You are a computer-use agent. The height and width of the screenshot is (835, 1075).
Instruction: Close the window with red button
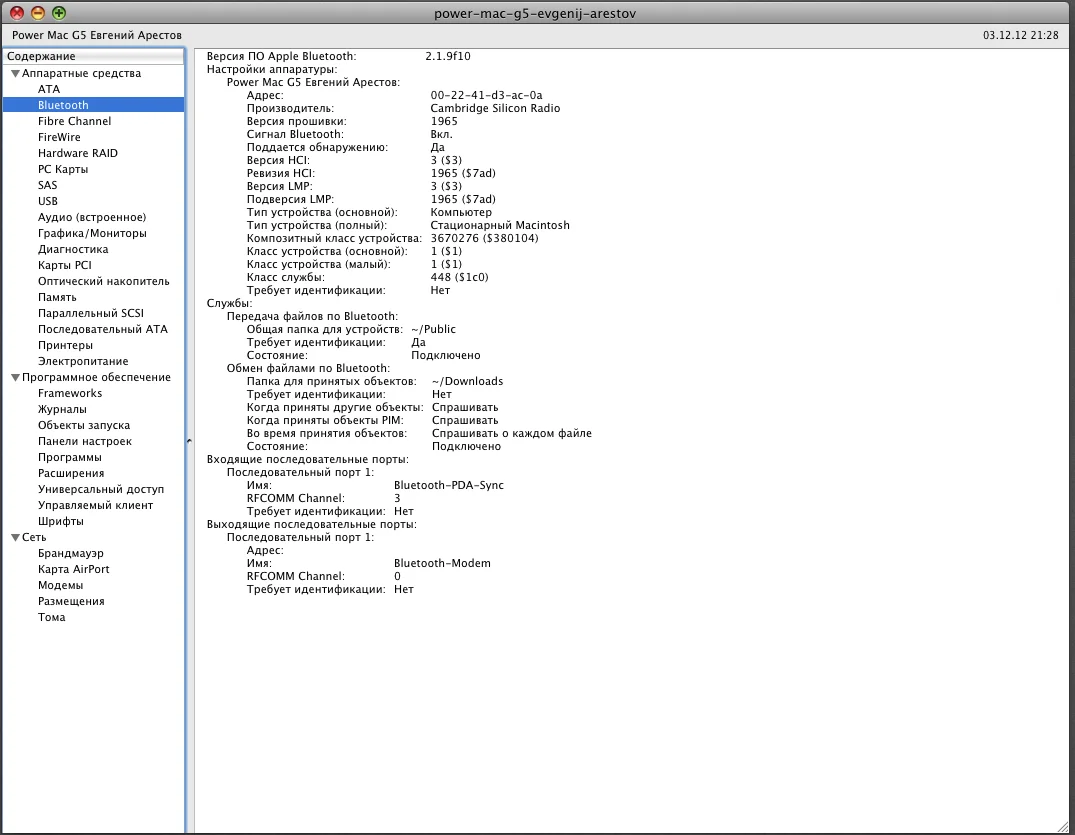point(16,12)
